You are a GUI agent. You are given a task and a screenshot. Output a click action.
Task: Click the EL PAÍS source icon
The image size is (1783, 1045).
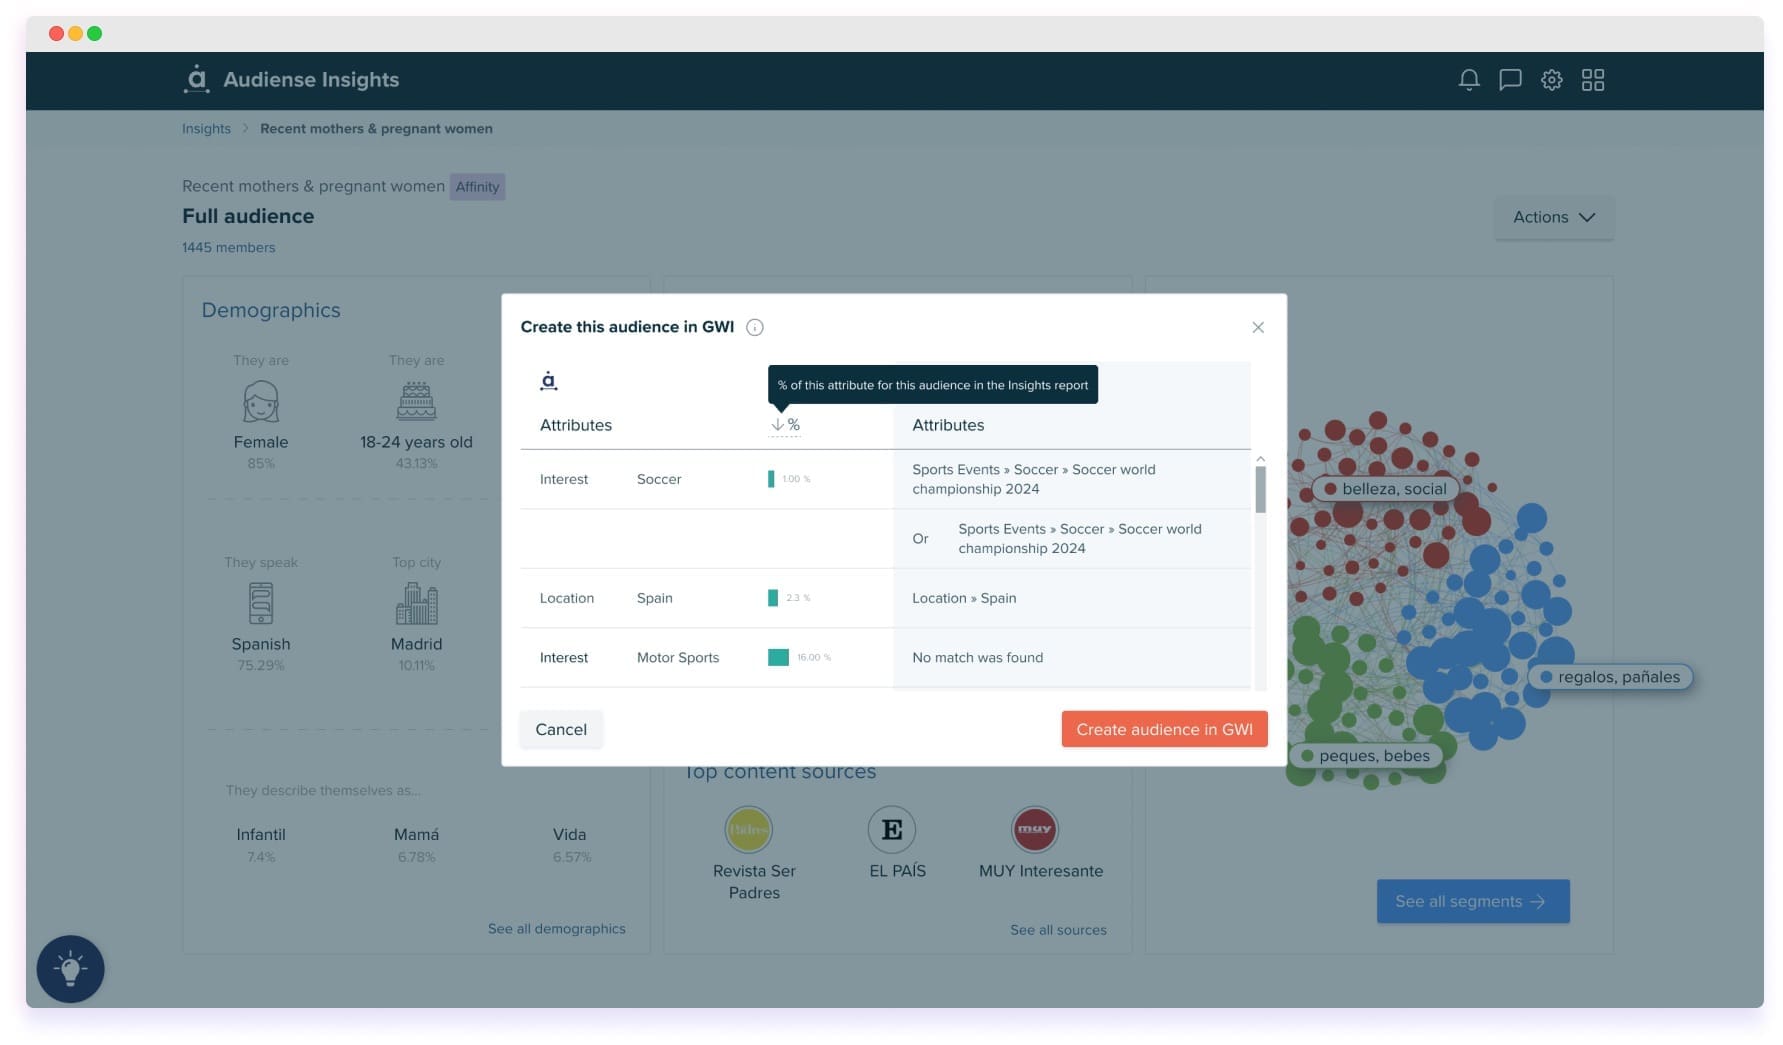(891, 829)
